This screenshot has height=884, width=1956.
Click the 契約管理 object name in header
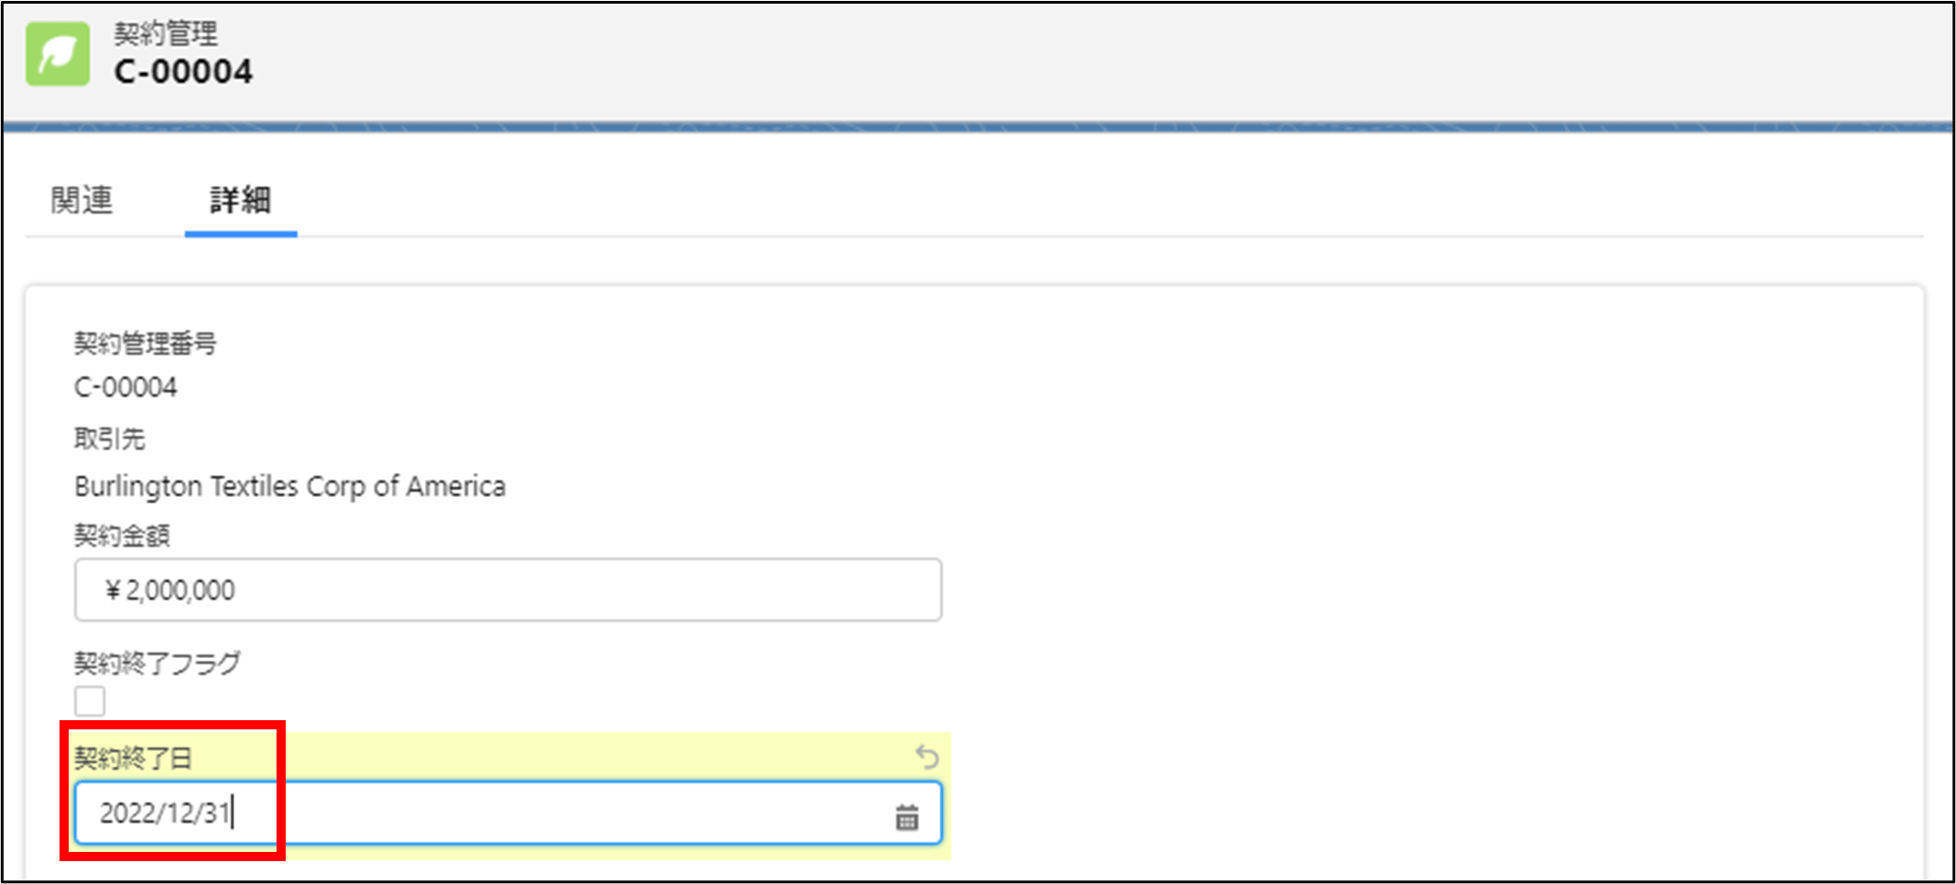click(x=165, y=34)
